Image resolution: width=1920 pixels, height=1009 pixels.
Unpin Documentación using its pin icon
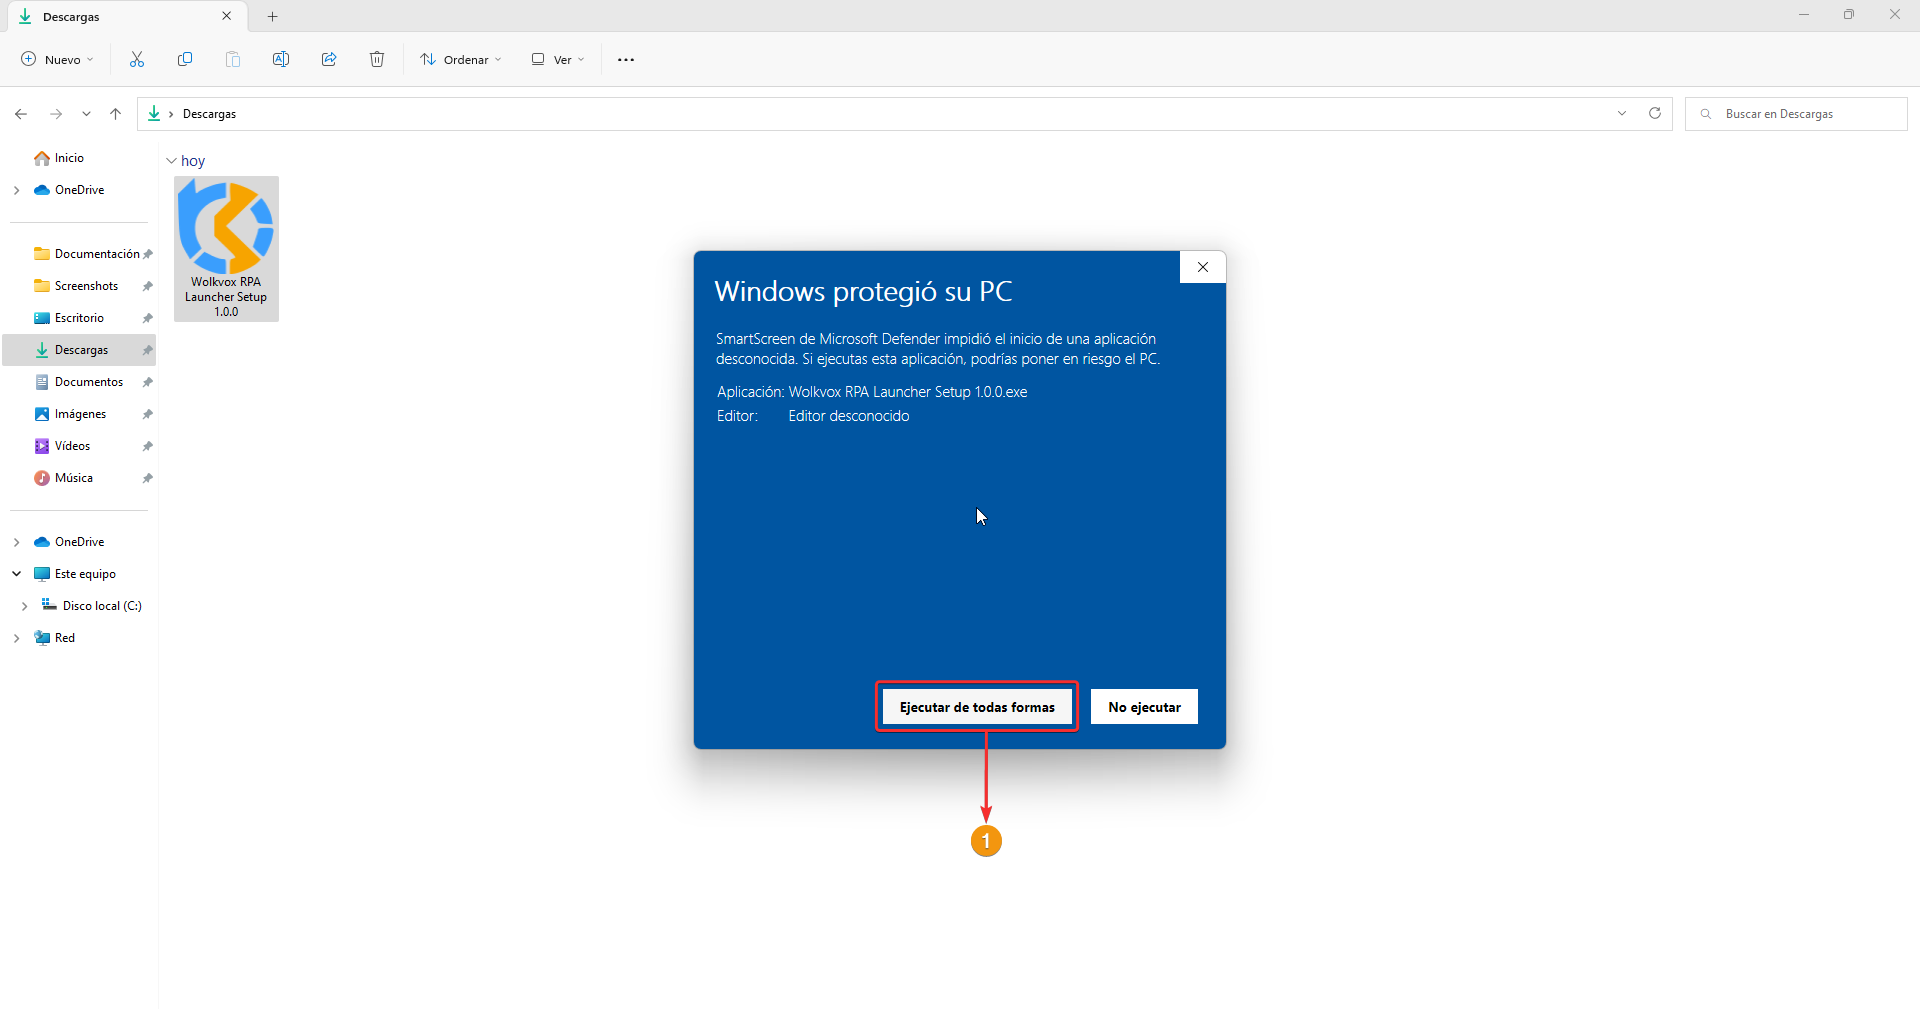pos(148,254)
